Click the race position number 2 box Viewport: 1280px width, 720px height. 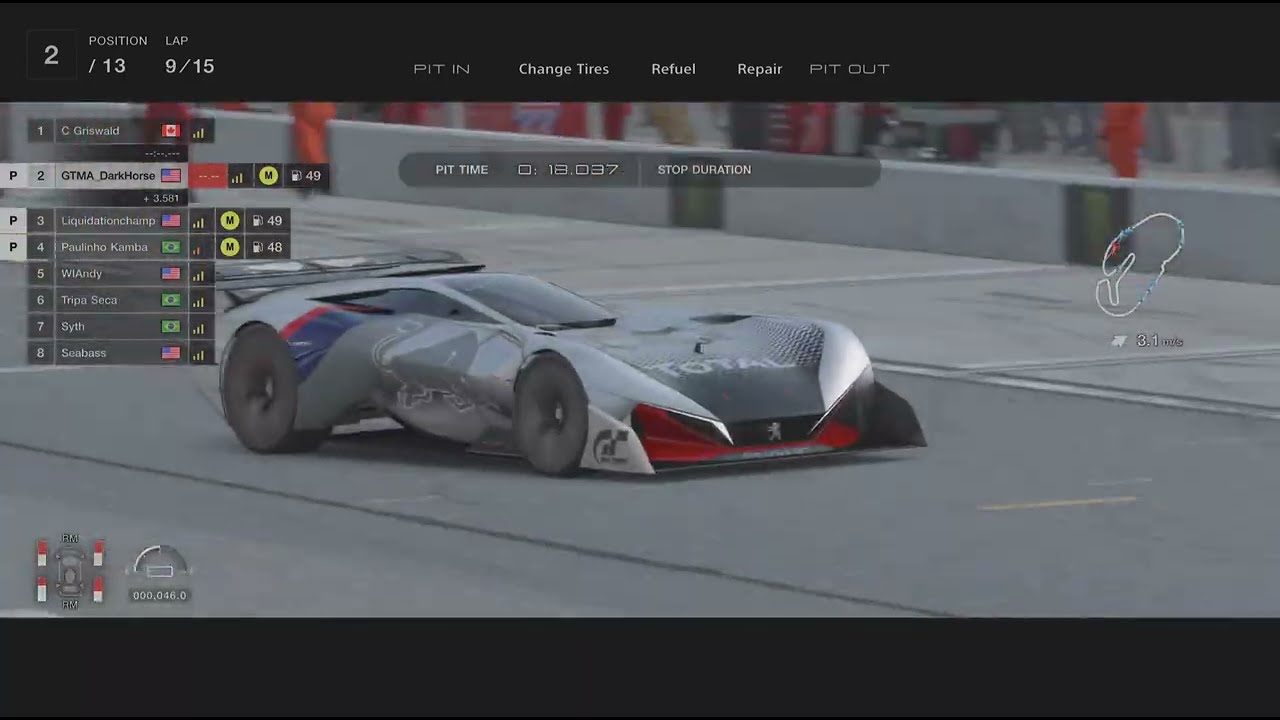51,56
